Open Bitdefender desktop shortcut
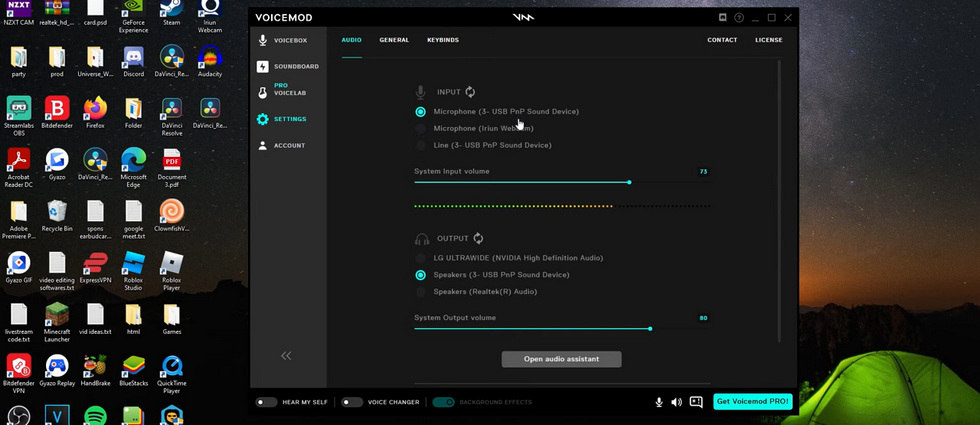This screenshot has width=980, height=425. click(57, 112)
